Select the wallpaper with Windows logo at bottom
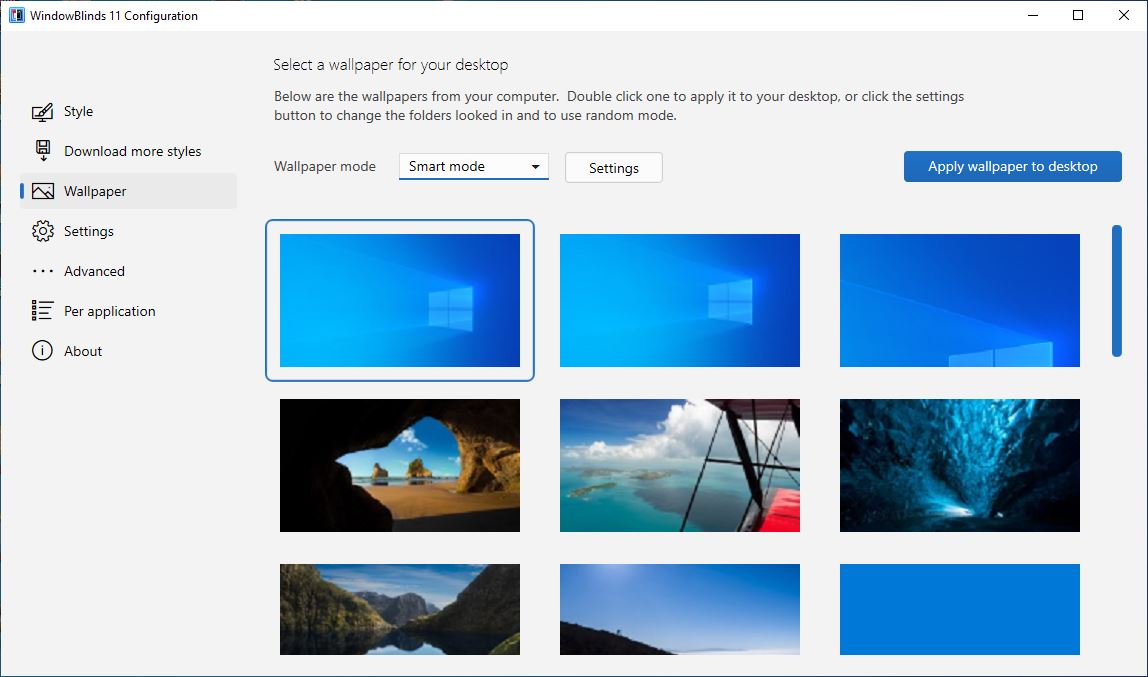1148x677 pixels. click(960, 300)
